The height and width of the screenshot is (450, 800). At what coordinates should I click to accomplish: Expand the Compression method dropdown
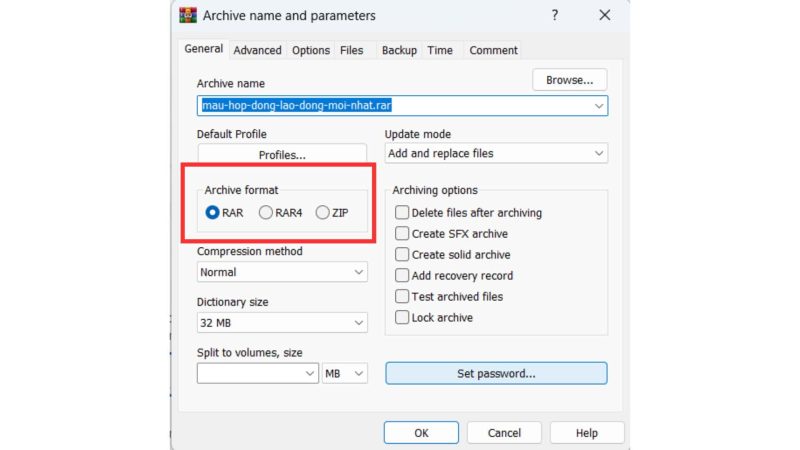[x=282, y=272]
